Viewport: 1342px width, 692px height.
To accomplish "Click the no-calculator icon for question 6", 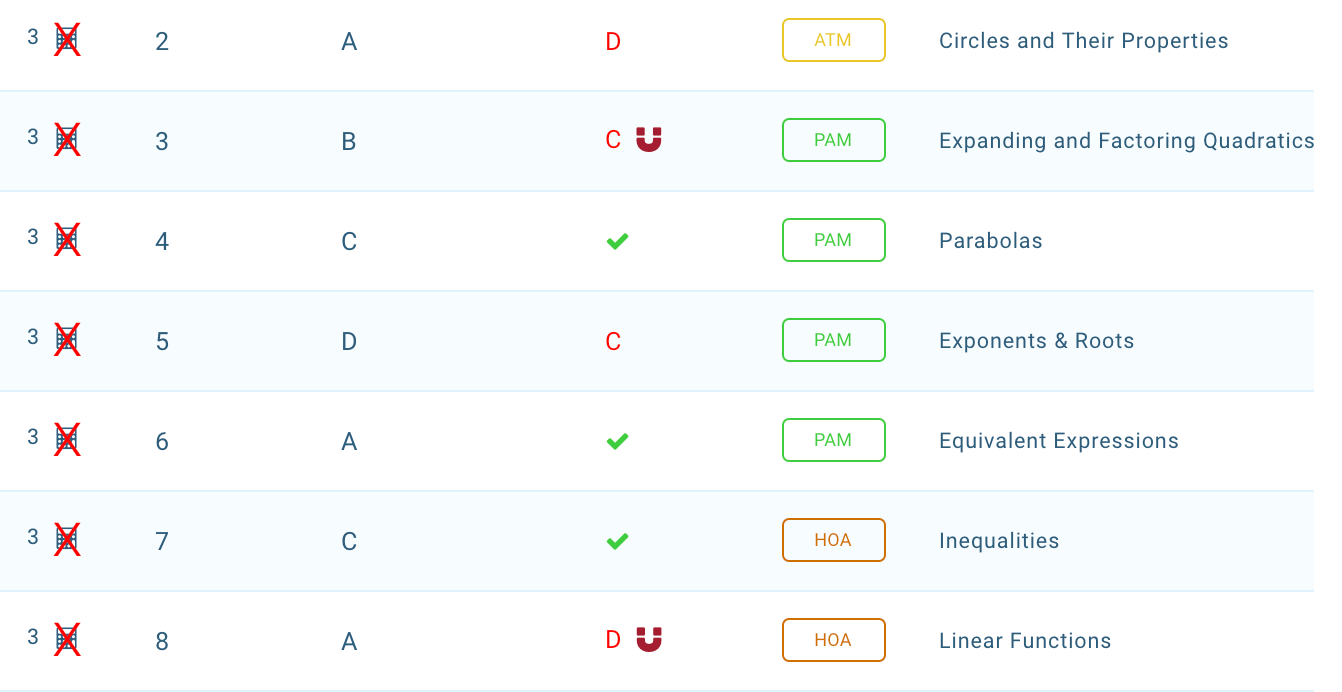I will click(67, 440).
